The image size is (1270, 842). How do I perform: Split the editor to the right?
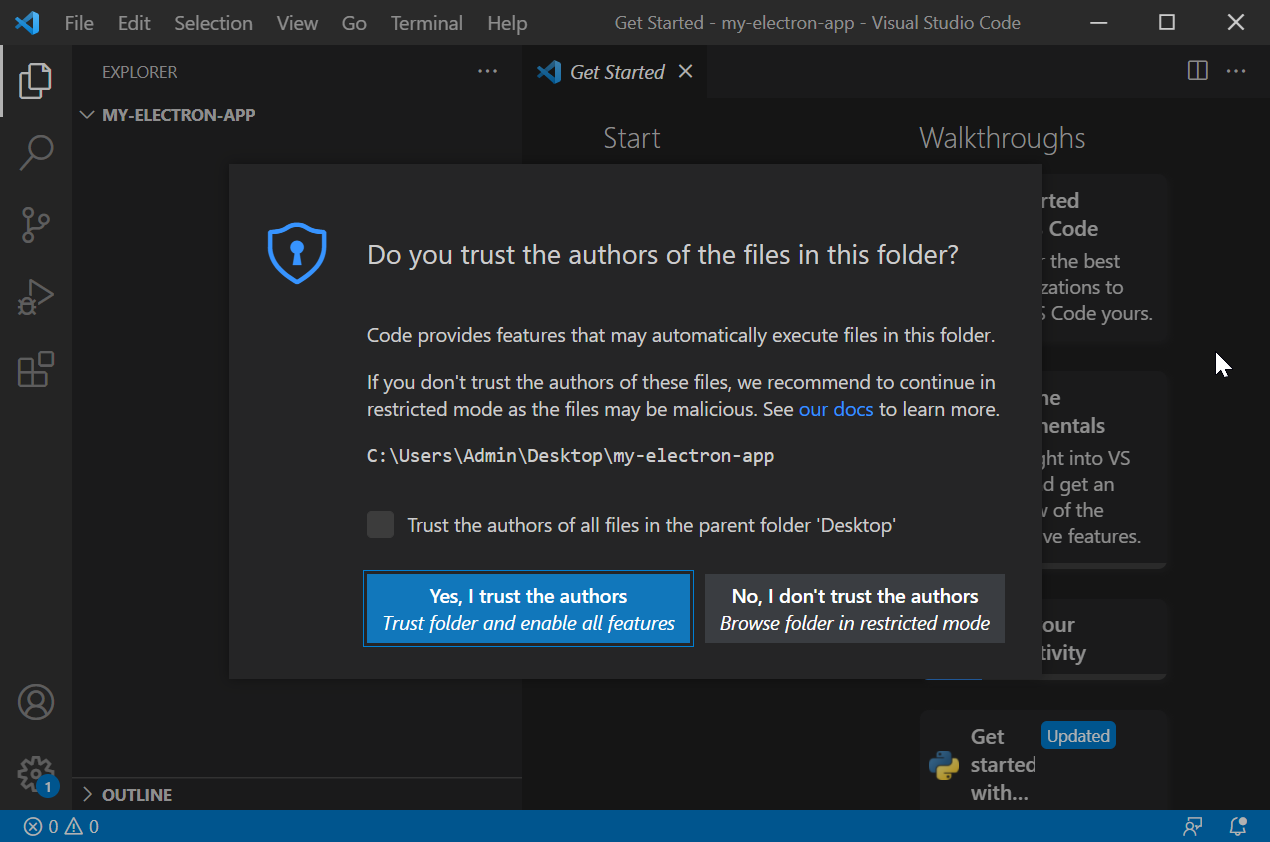click(x=1197, y=71)
